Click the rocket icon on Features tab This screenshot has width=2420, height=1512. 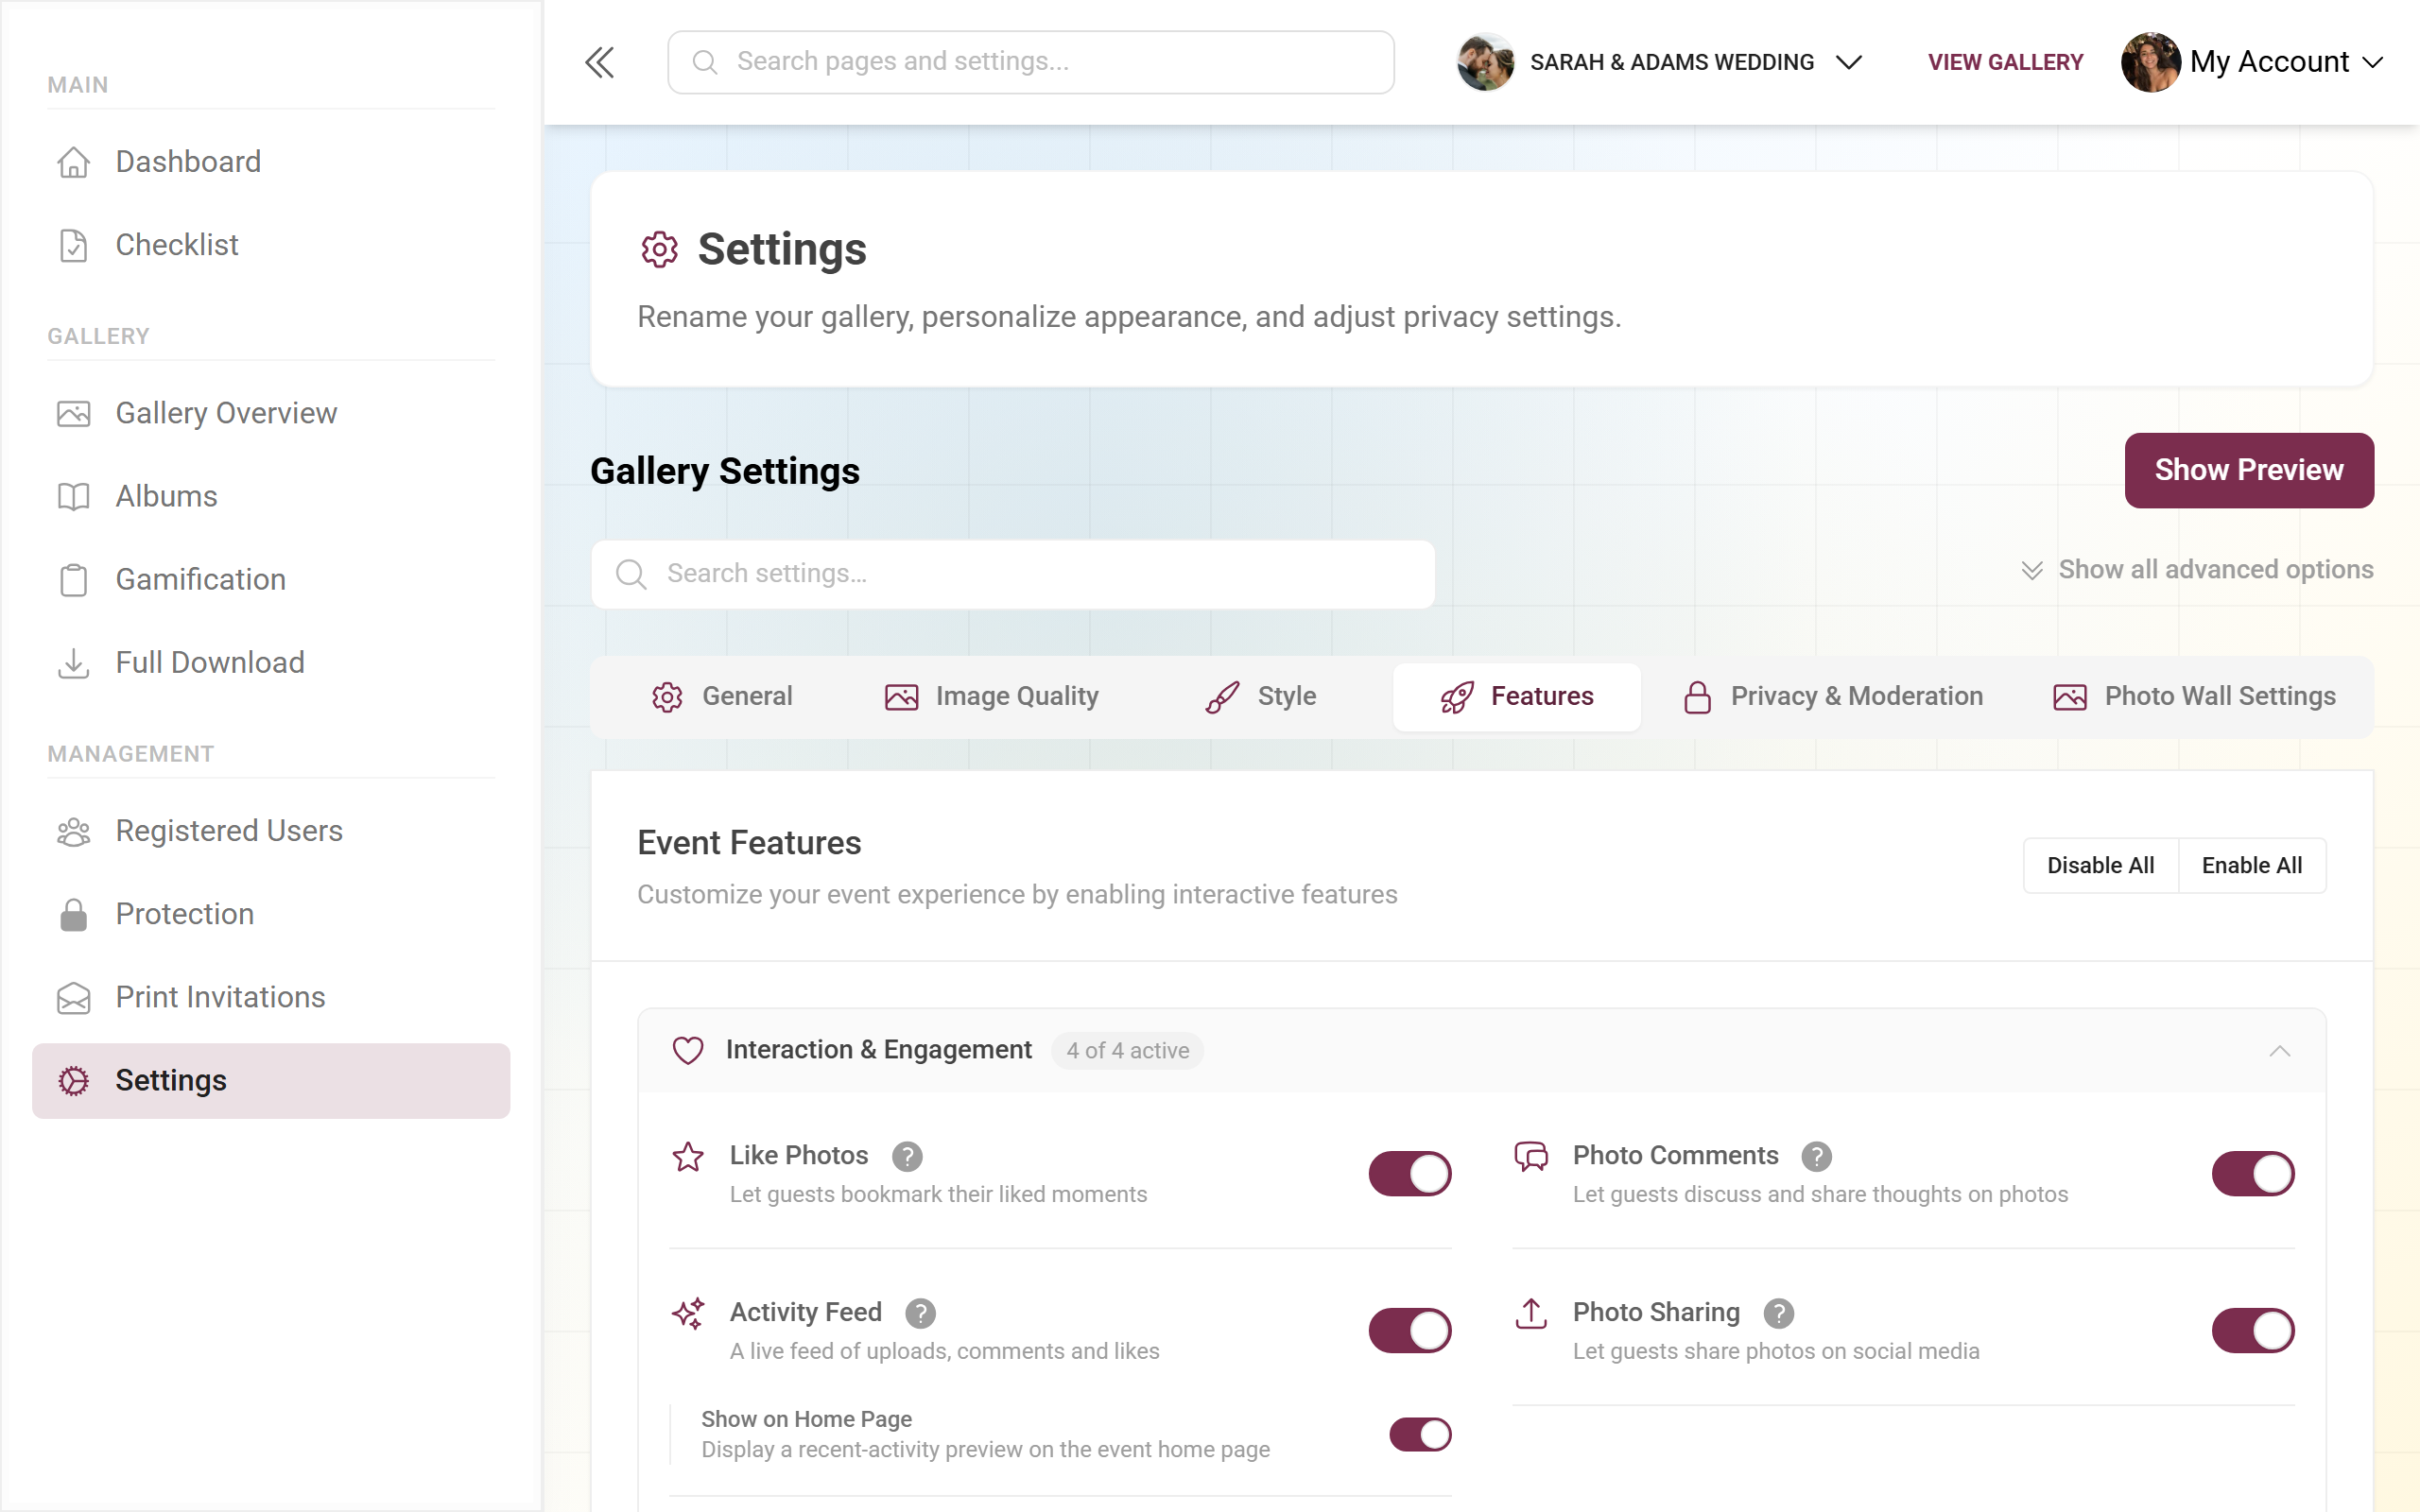click(1457, 697)
